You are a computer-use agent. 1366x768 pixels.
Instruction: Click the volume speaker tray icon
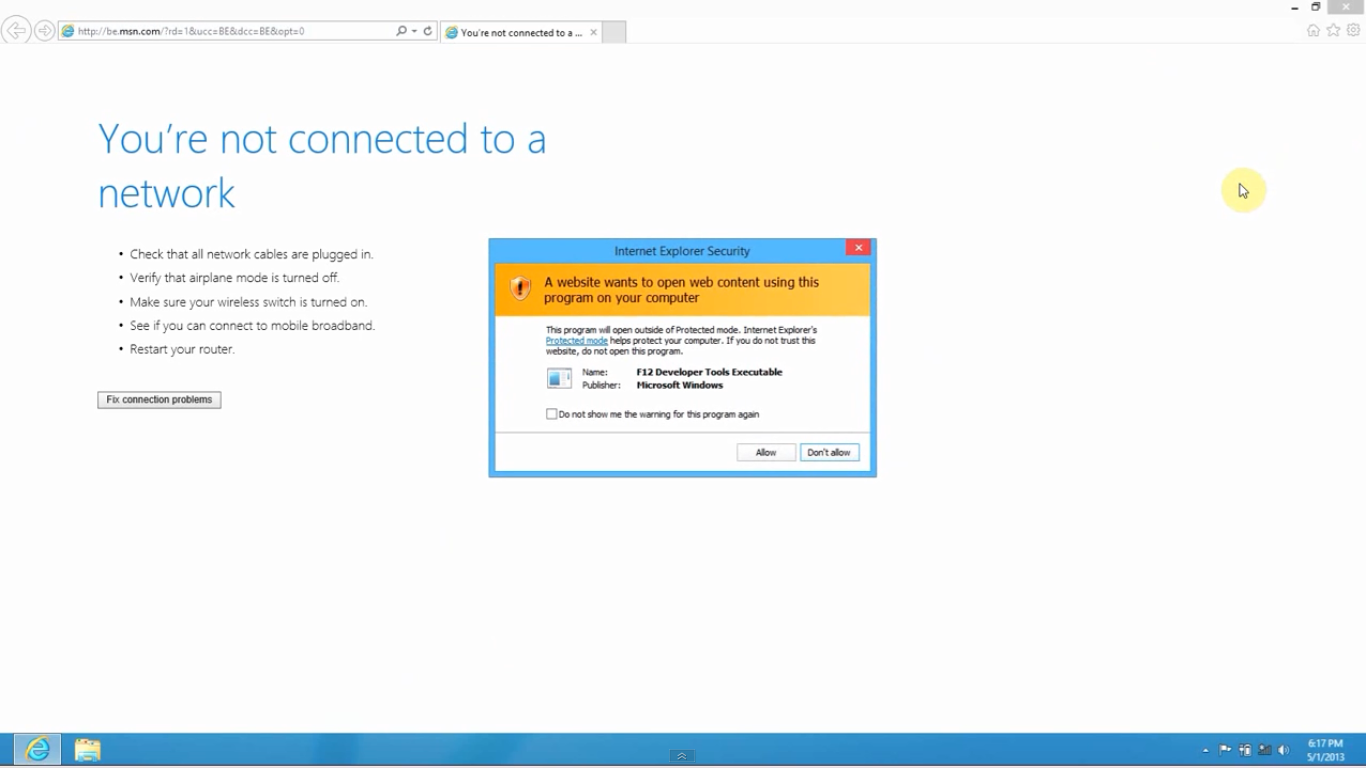coord(1284,750)
